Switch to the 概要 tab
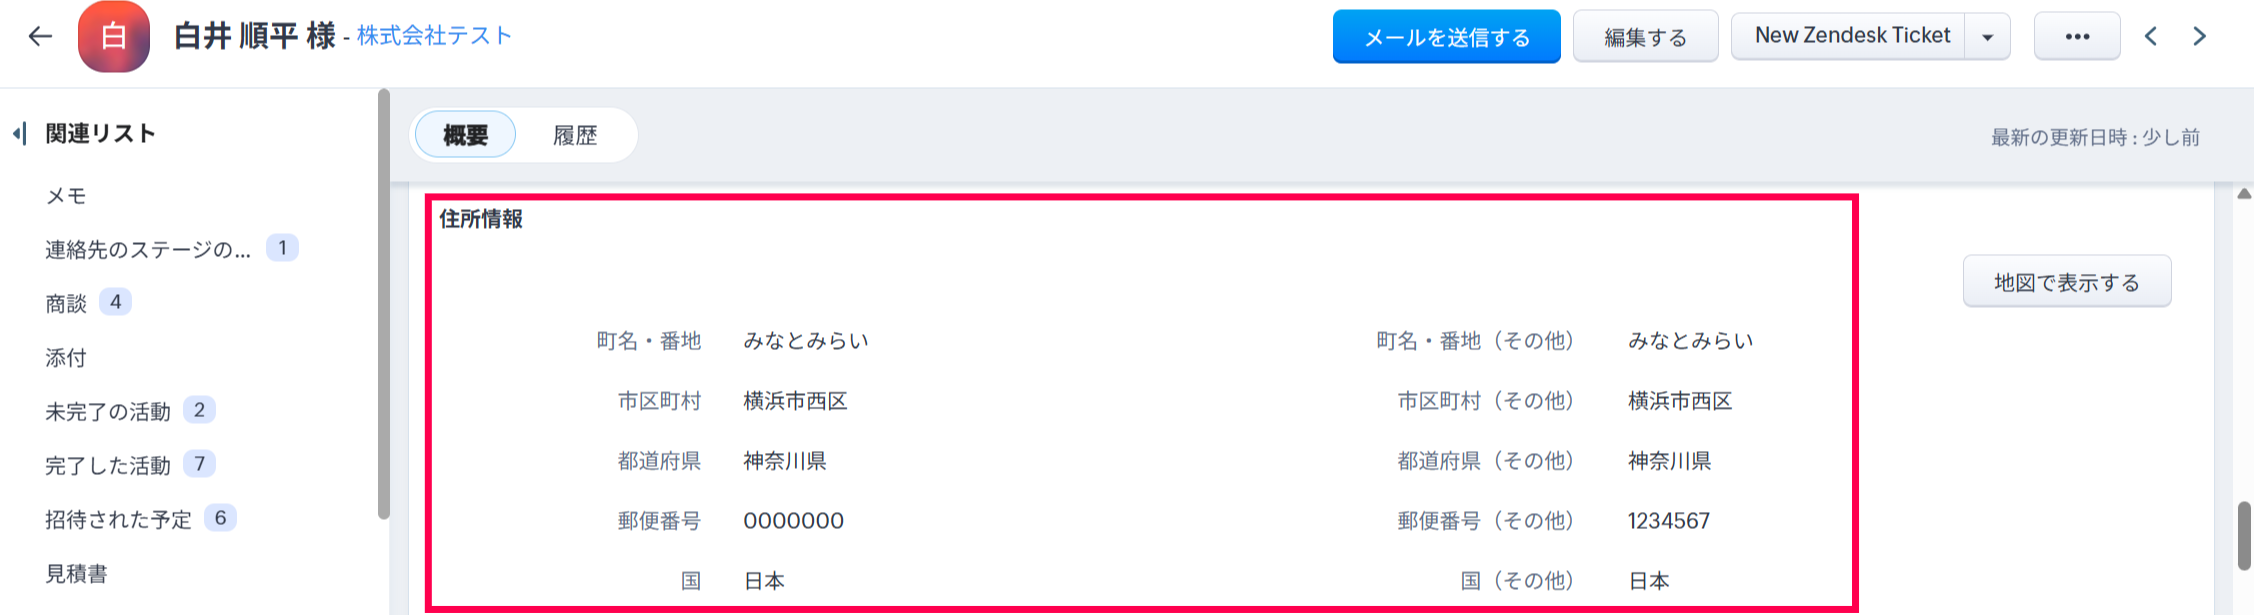Image resolution: width=2254 pixels, height=615 pixels. [465, 135]
